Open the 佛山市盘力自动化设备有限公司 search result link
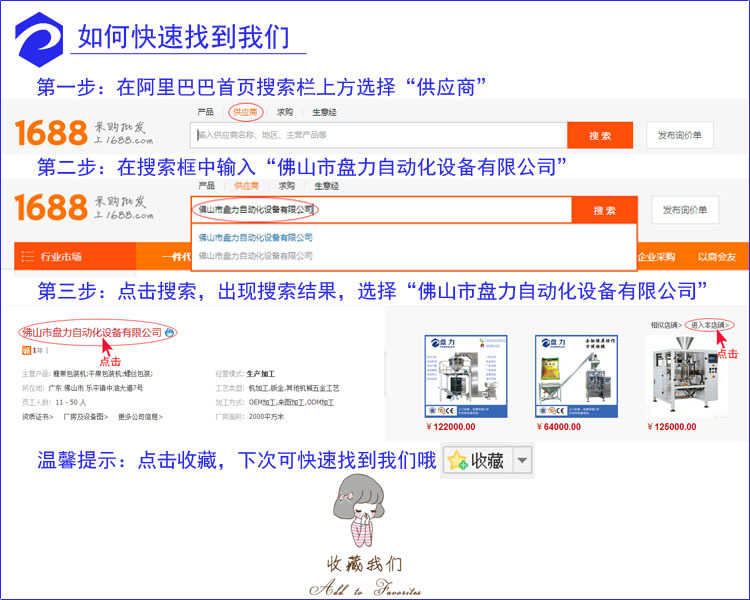Image resolution: width=750 pixels, height=600 pixels. (91, 332)
